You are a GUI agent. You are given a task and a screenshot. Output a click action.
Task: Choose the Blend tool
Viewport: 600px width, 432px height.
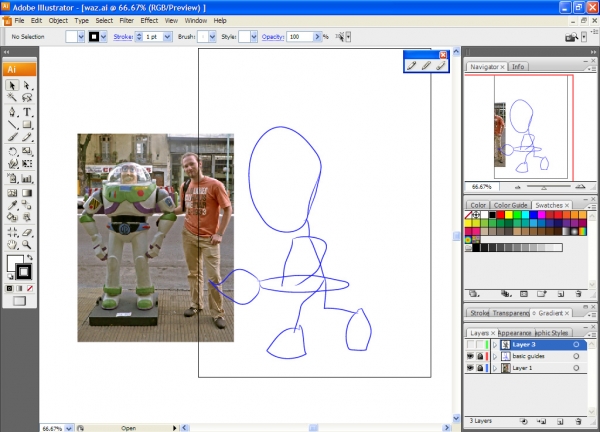(x=26, y=205)
